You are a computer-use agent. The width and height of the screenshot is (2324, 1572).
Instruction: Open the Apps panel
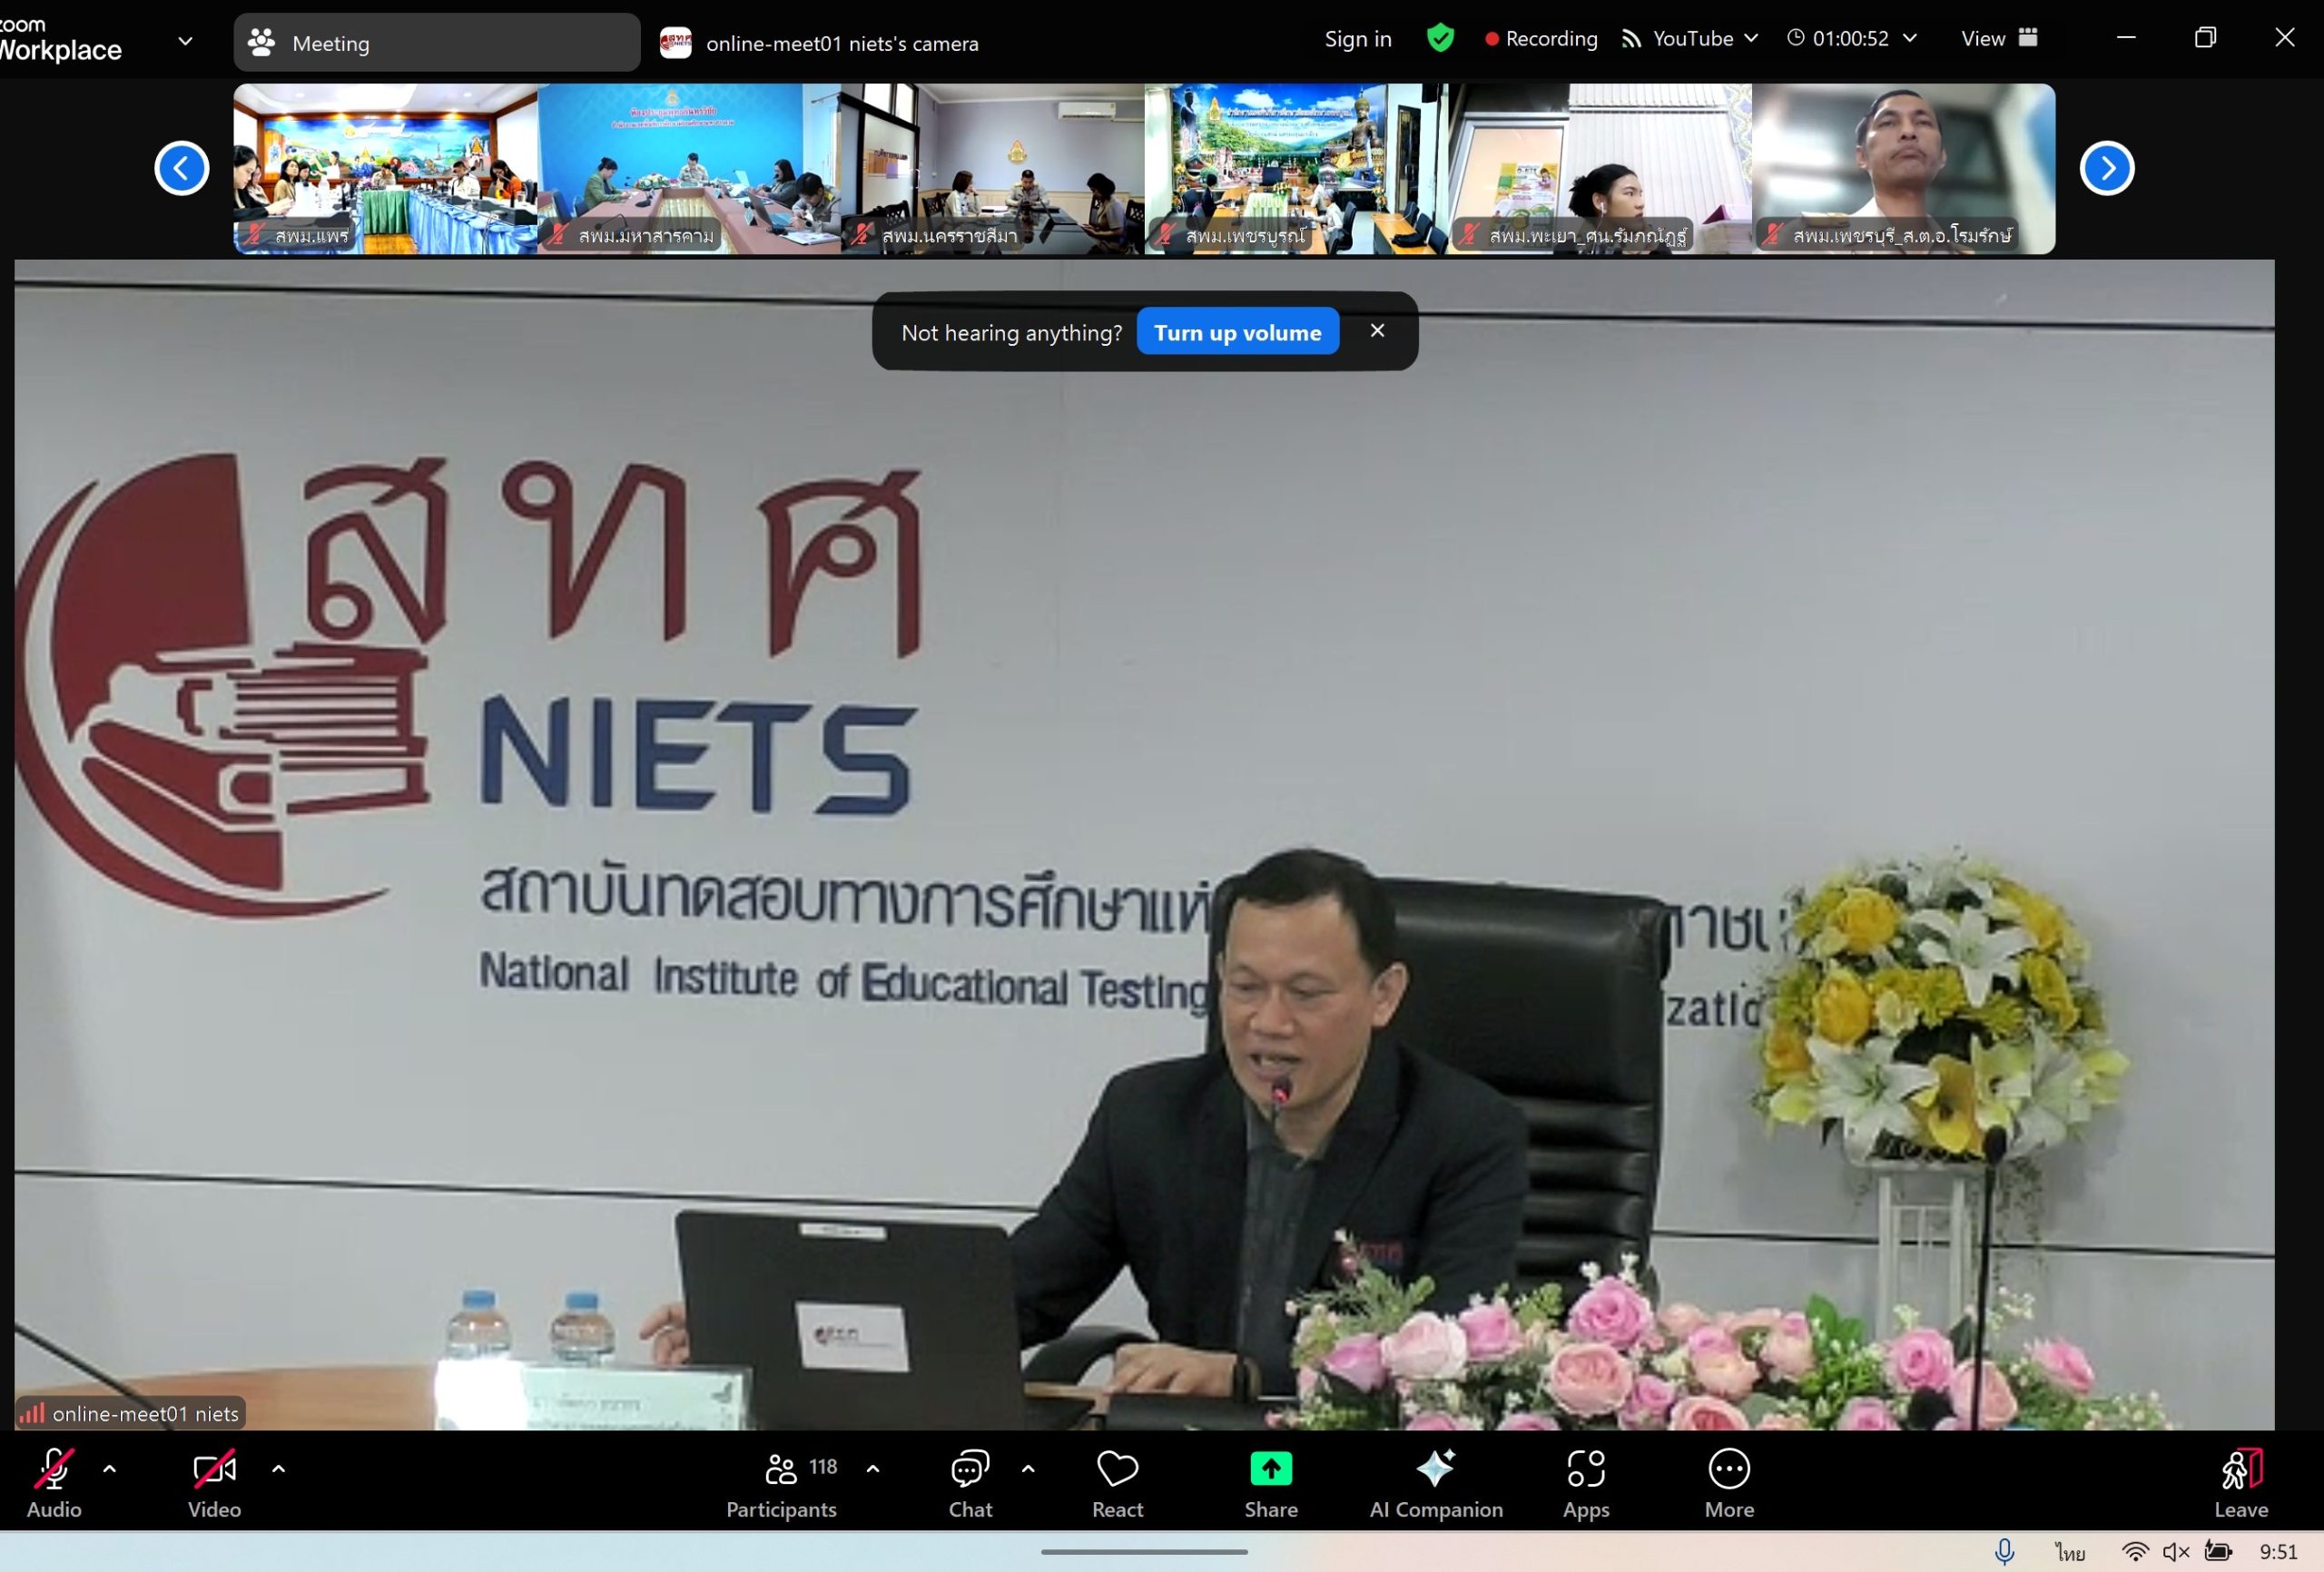[x=1586, y=1484]
